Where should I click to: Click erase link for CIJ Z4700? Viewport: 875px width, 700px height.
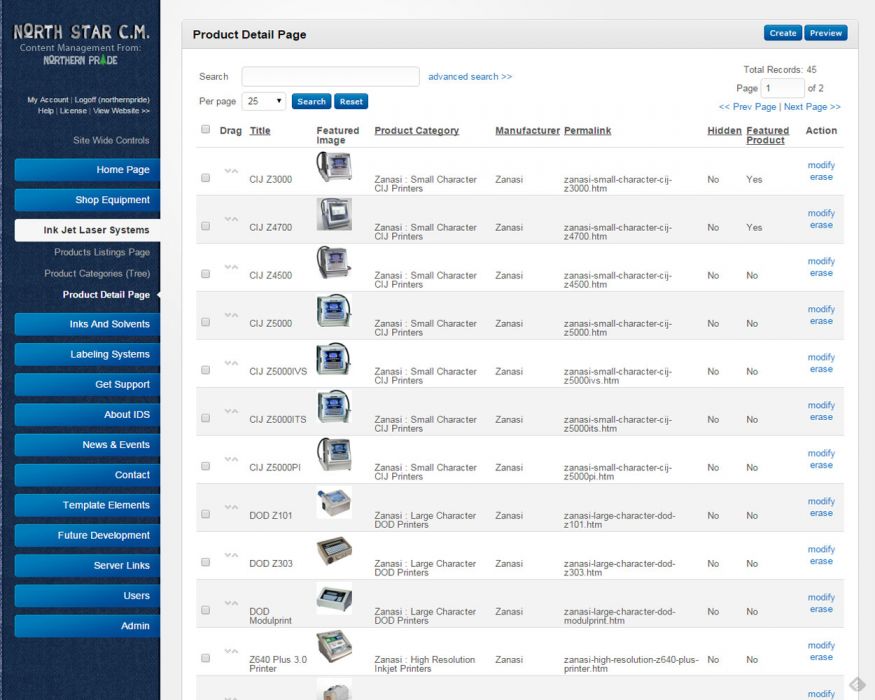pos(821,225)
